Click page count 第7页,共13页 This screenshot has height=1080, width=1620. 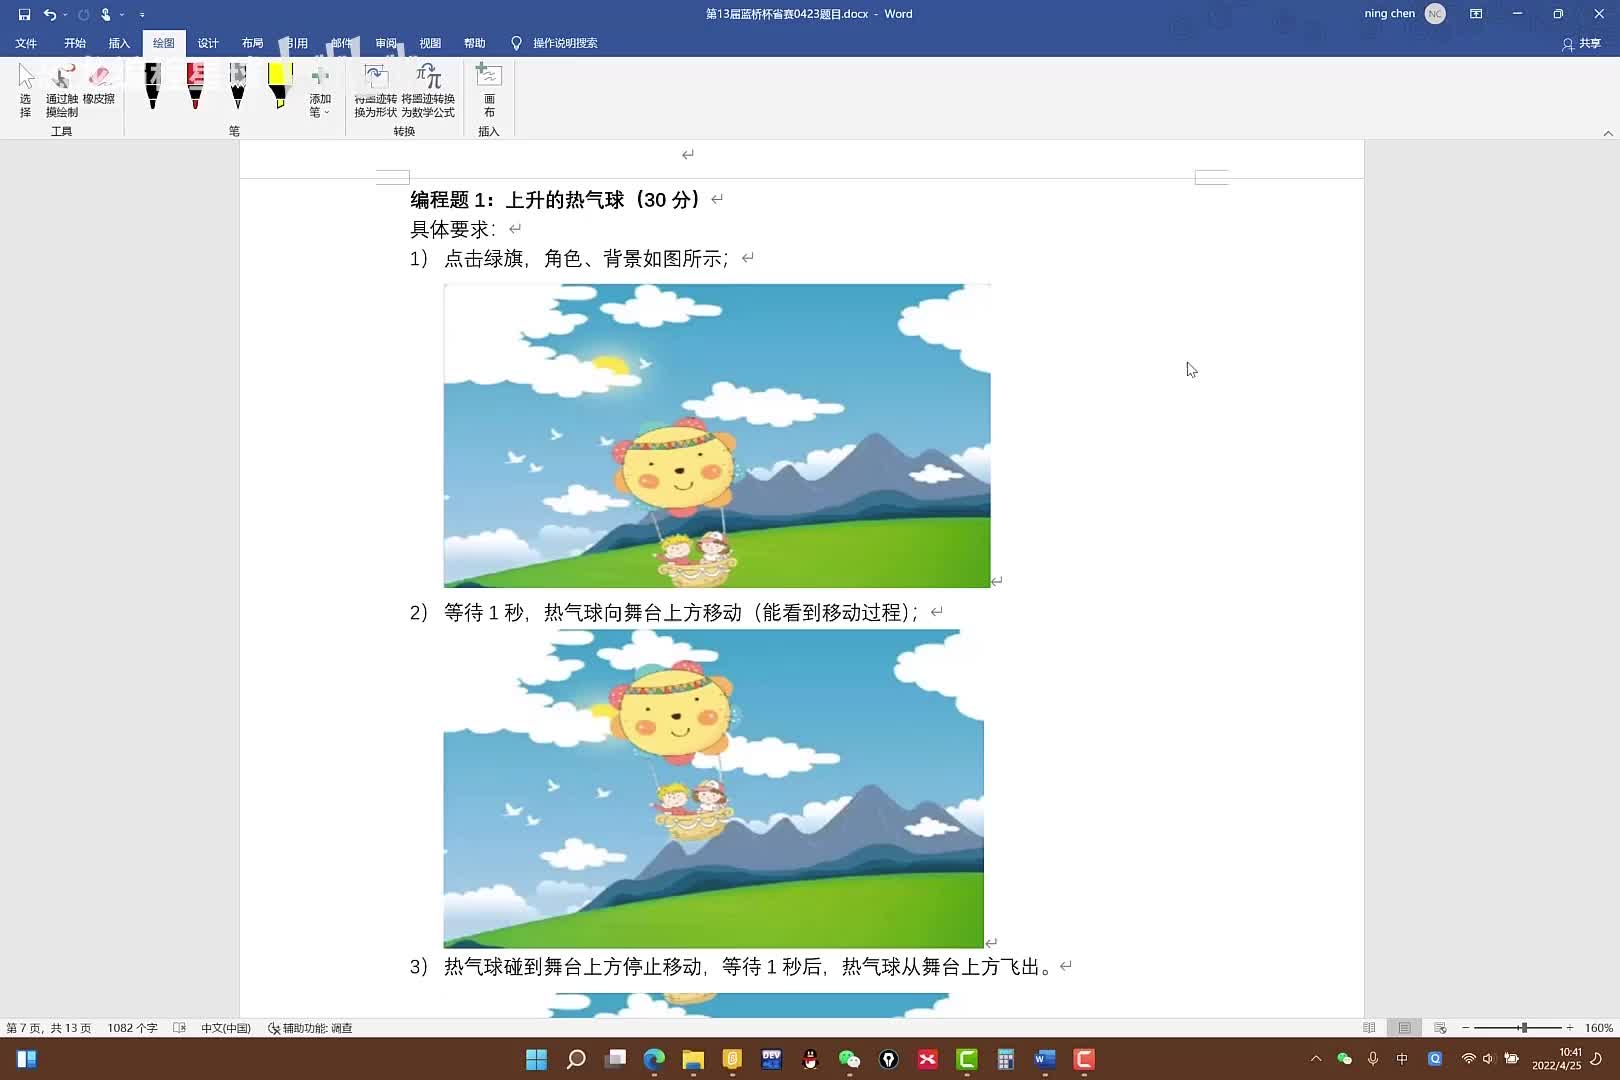49,1028
